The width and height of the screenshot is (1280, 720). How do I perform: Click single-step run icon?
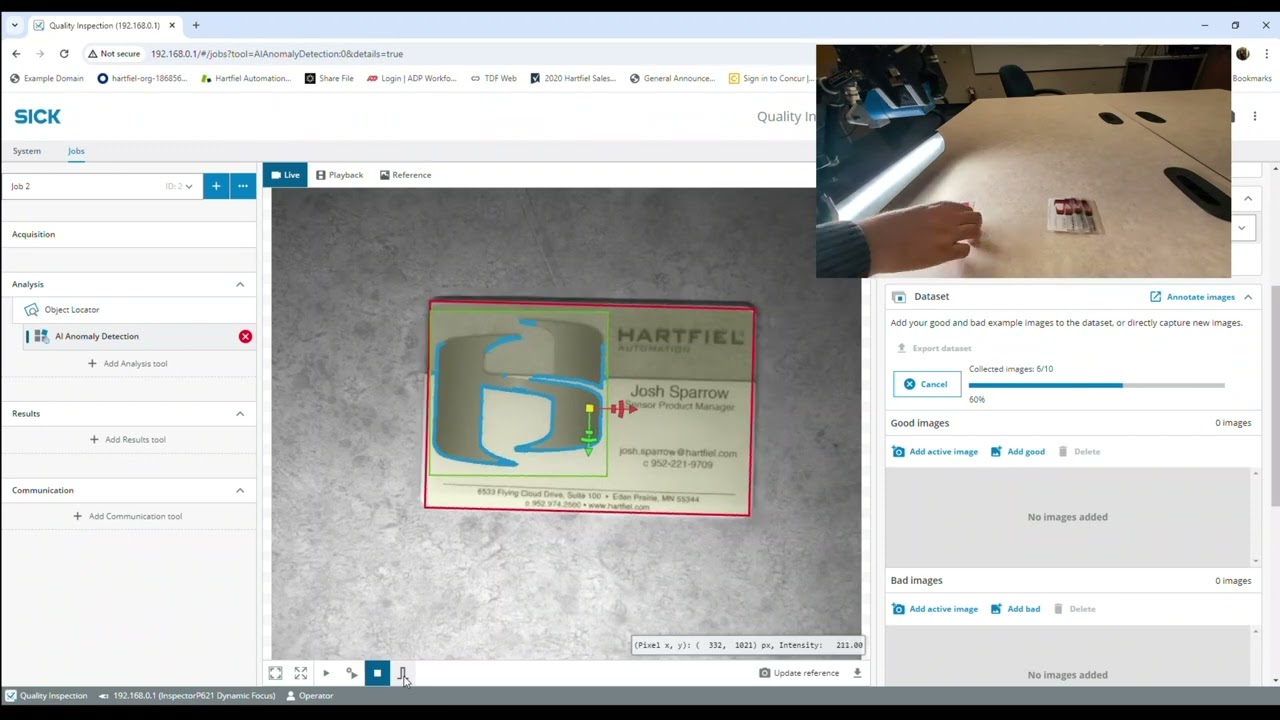tap(351, 674)
